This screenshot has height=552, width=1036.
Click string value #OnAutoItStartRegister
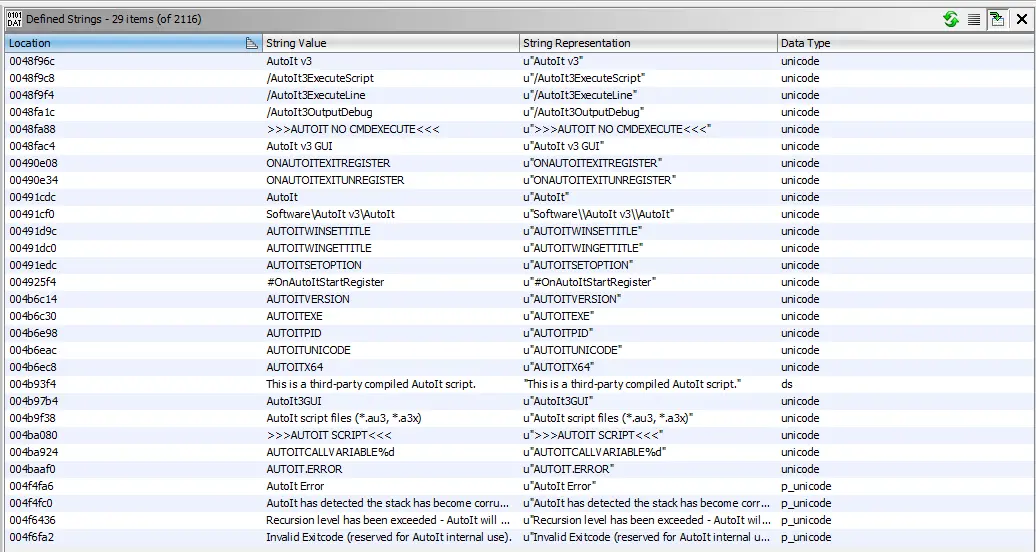pyautogui.click(x=325, y=282)
